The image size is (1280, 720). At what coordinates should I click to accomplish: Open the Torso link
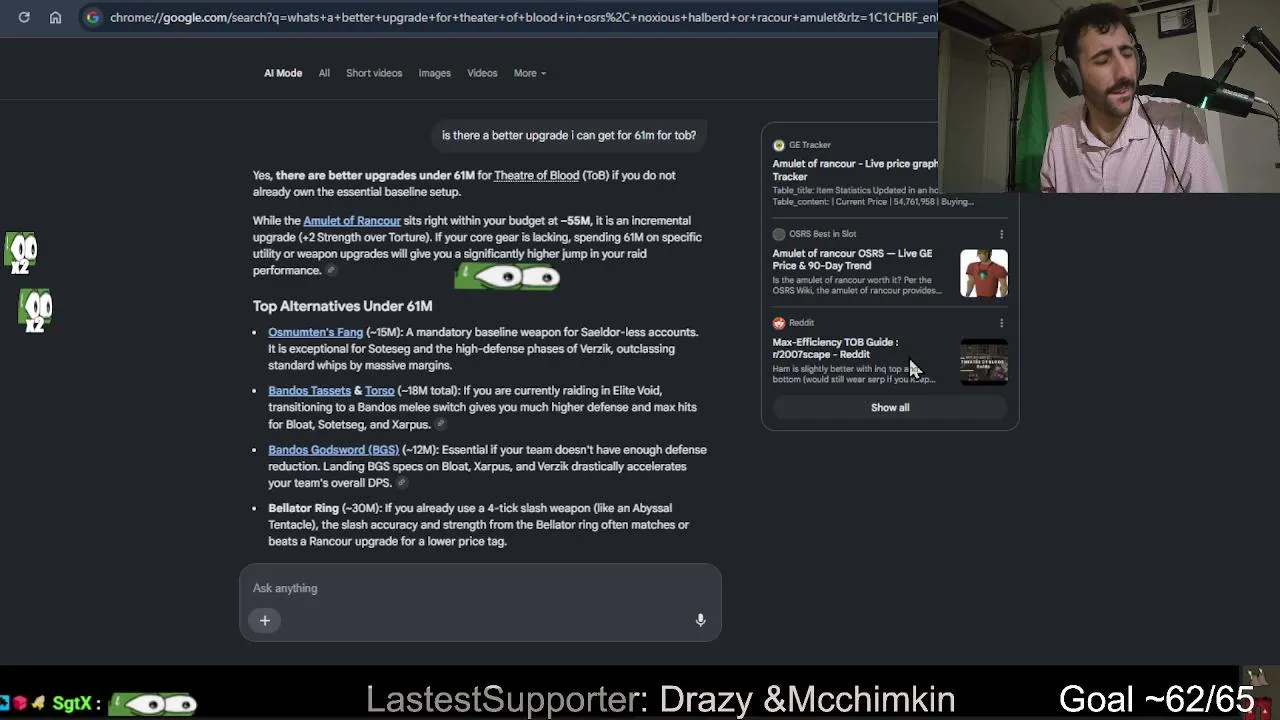point(379,391)
